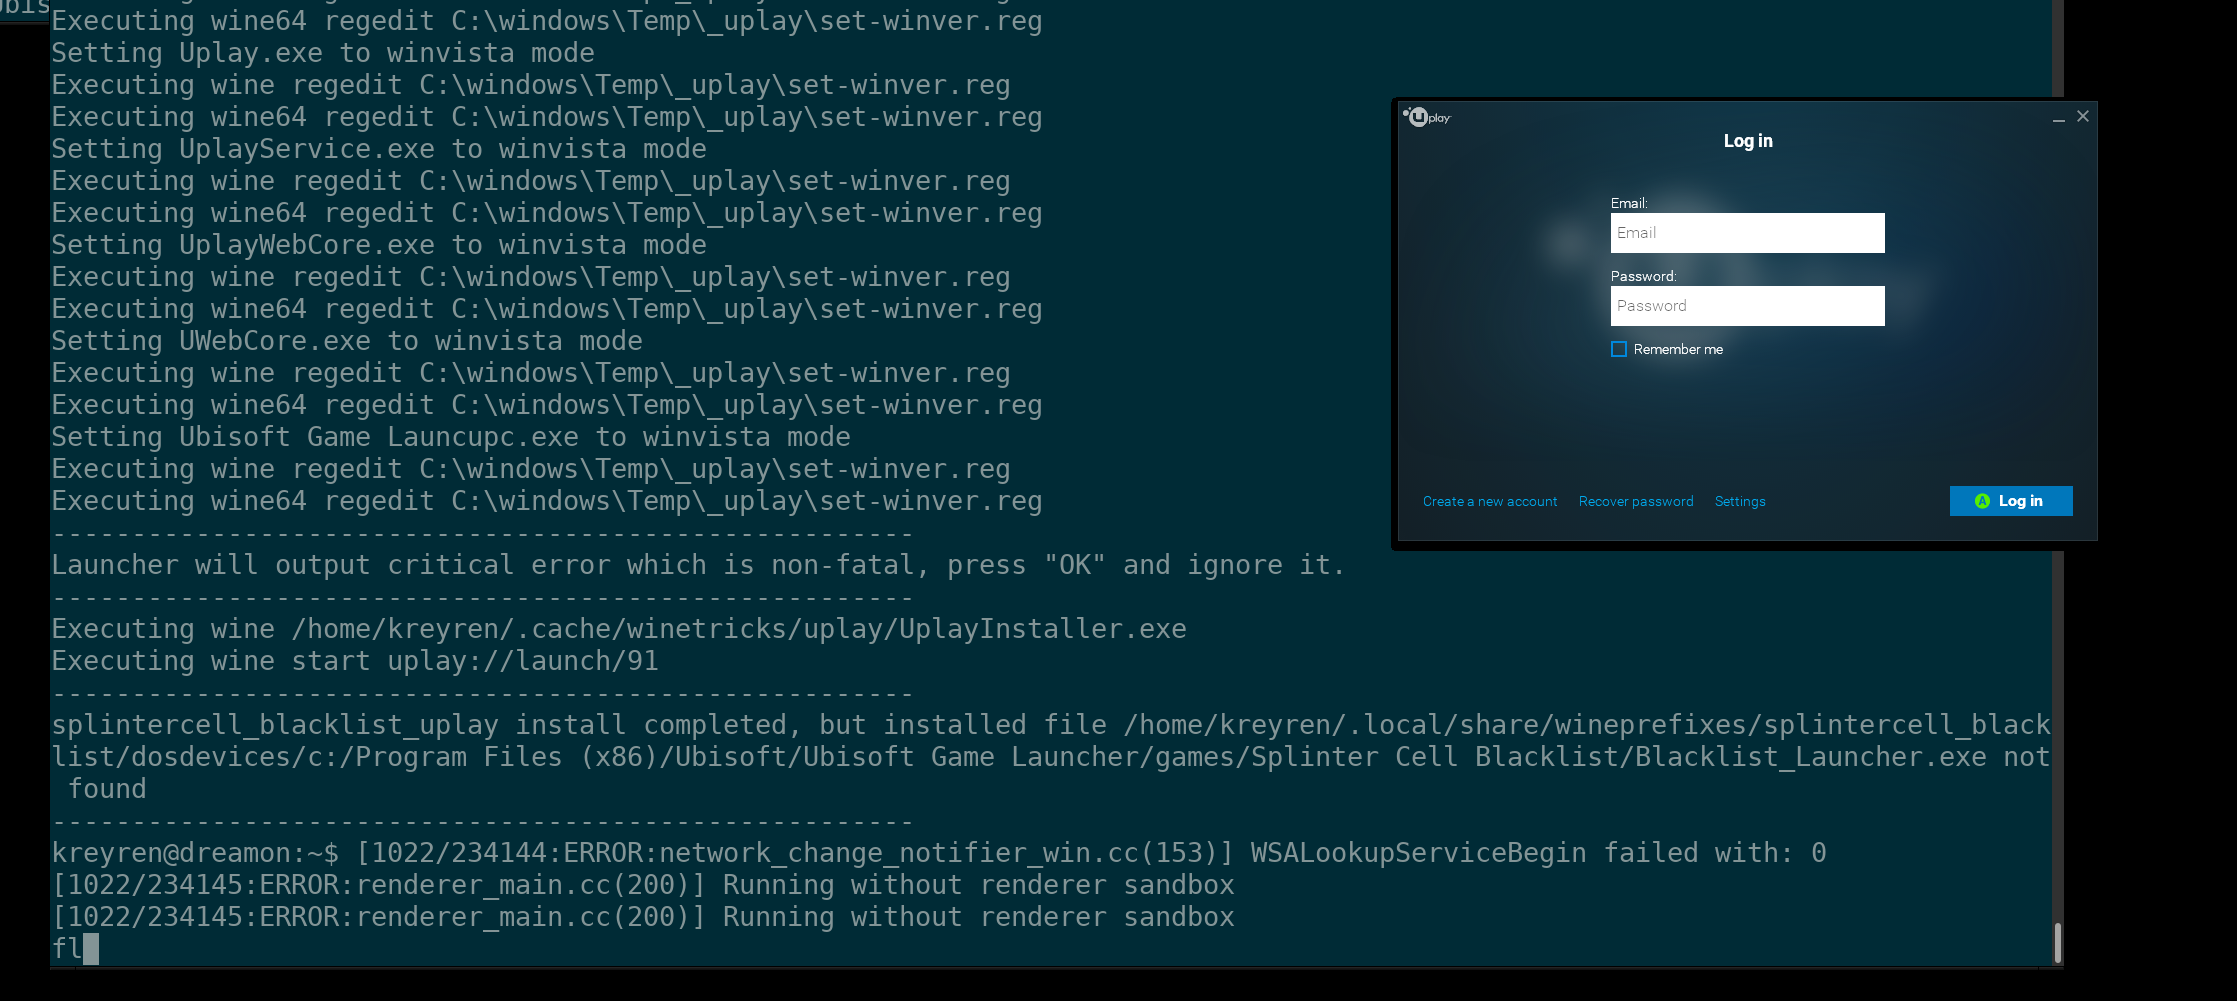Click line "Setting Ubisoft Game Launcupc.exe to winvista mode"
2237x1001 pixels.
coord(451,437)
